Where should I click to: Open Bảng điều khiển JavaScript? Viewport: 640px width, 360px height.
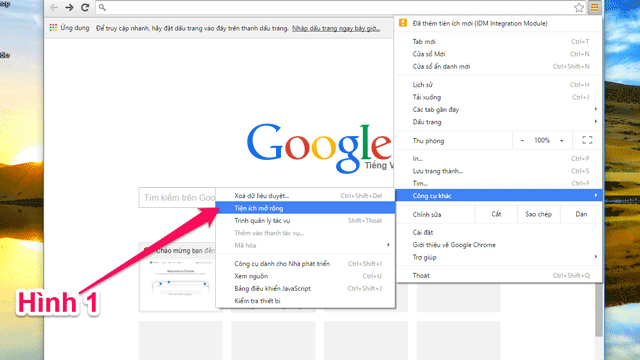[305, 289]
